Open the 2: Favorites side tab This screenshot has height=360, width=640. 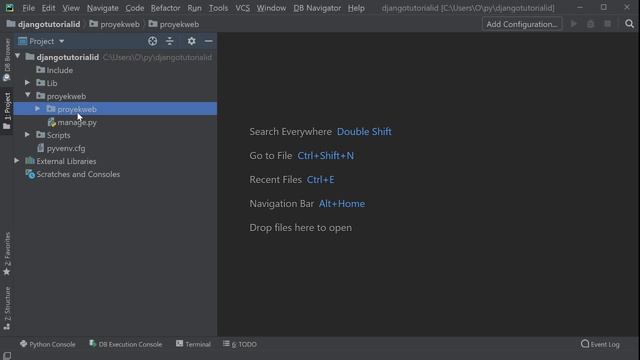pos(7,254)
